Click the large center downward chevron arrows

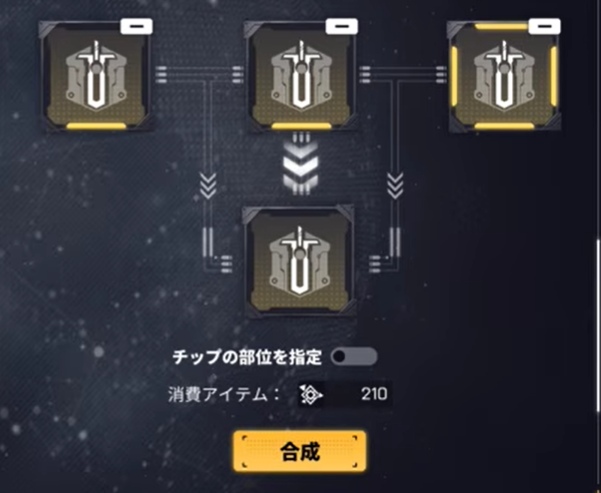[301, 166]
